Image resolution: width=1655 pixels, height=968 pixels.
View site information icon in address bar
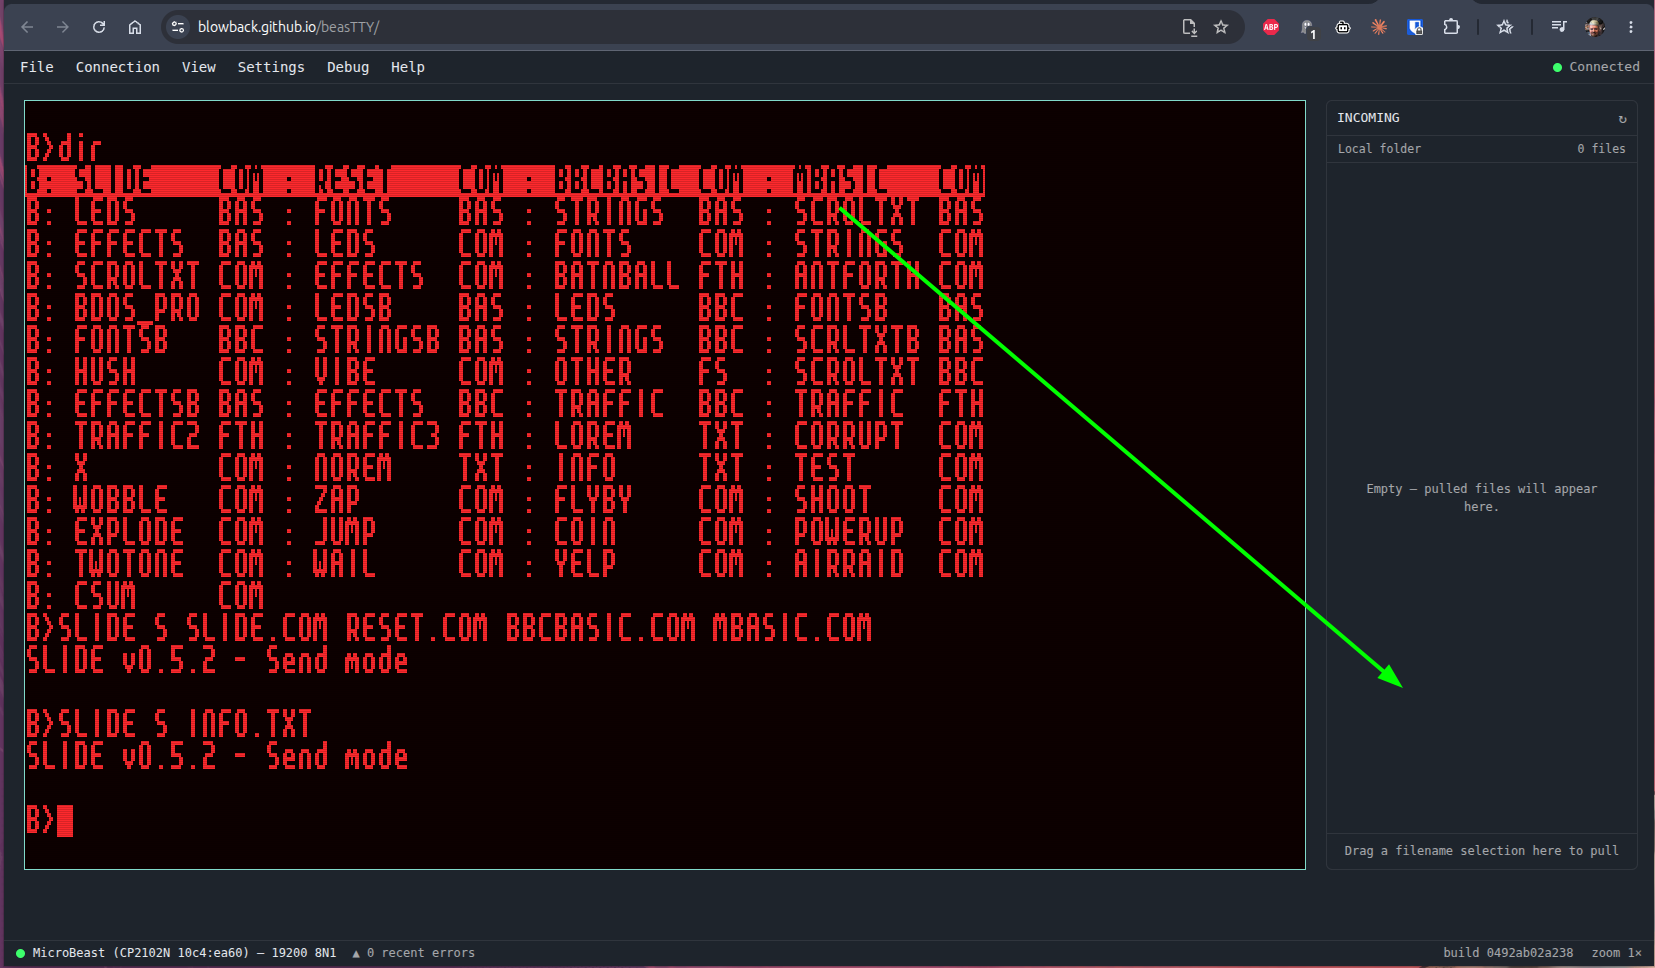tap(178, 27)
